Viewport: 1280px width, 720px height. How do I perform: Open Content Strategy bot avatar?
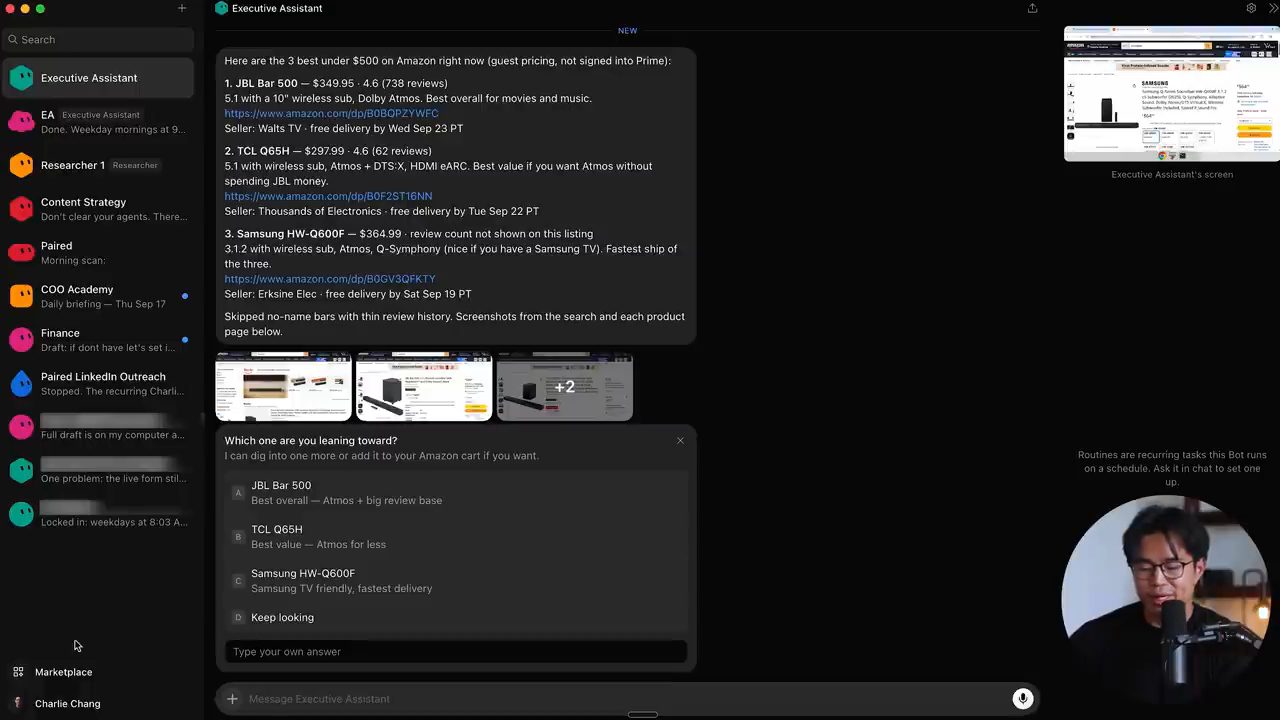pyautogui.click(x=21, y=209)
